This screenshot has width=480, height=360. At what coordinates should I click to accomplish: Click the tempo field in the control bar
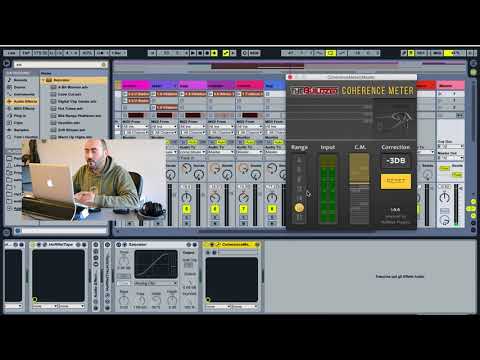point(41,53)
